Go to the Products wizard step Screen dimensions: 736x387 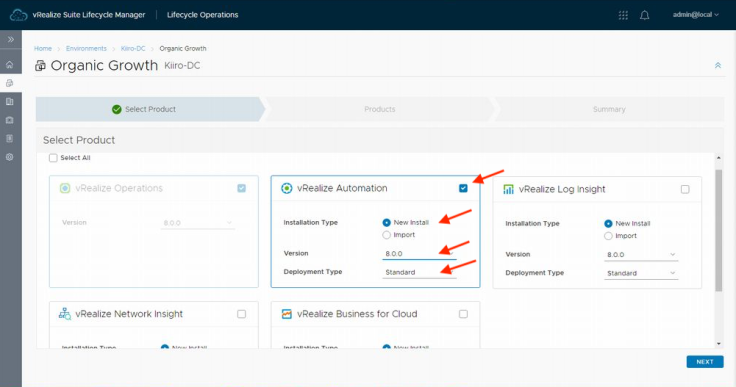[x=380, y=109]
